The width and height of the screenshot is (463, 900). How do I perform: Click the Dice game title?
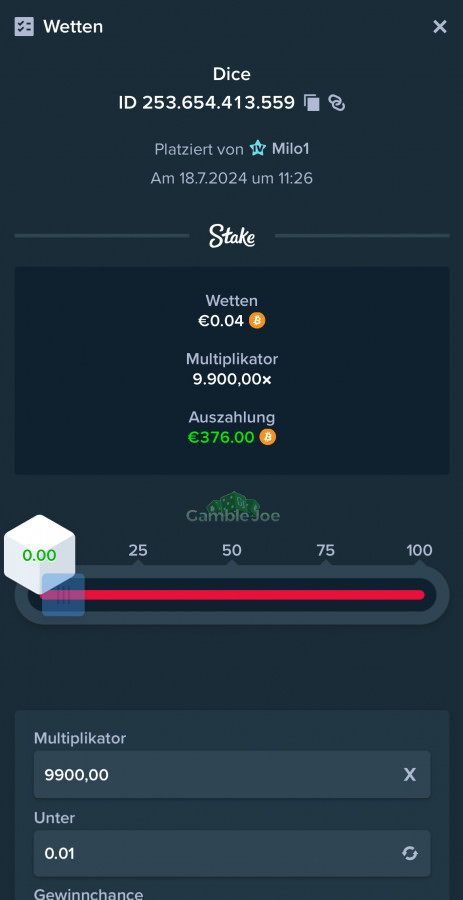(x=232, y=74)
